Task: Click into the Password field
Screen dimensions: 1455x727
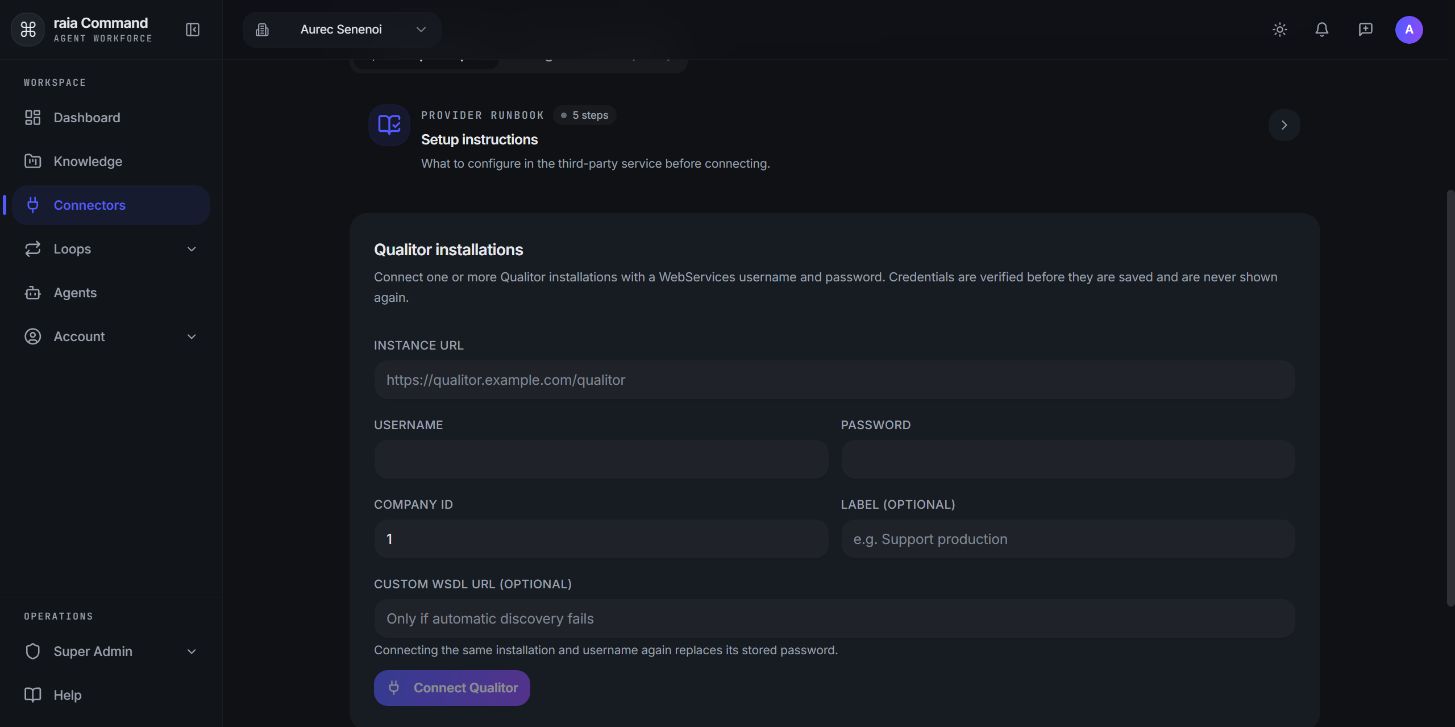Action: click(x=1068, y=460)
